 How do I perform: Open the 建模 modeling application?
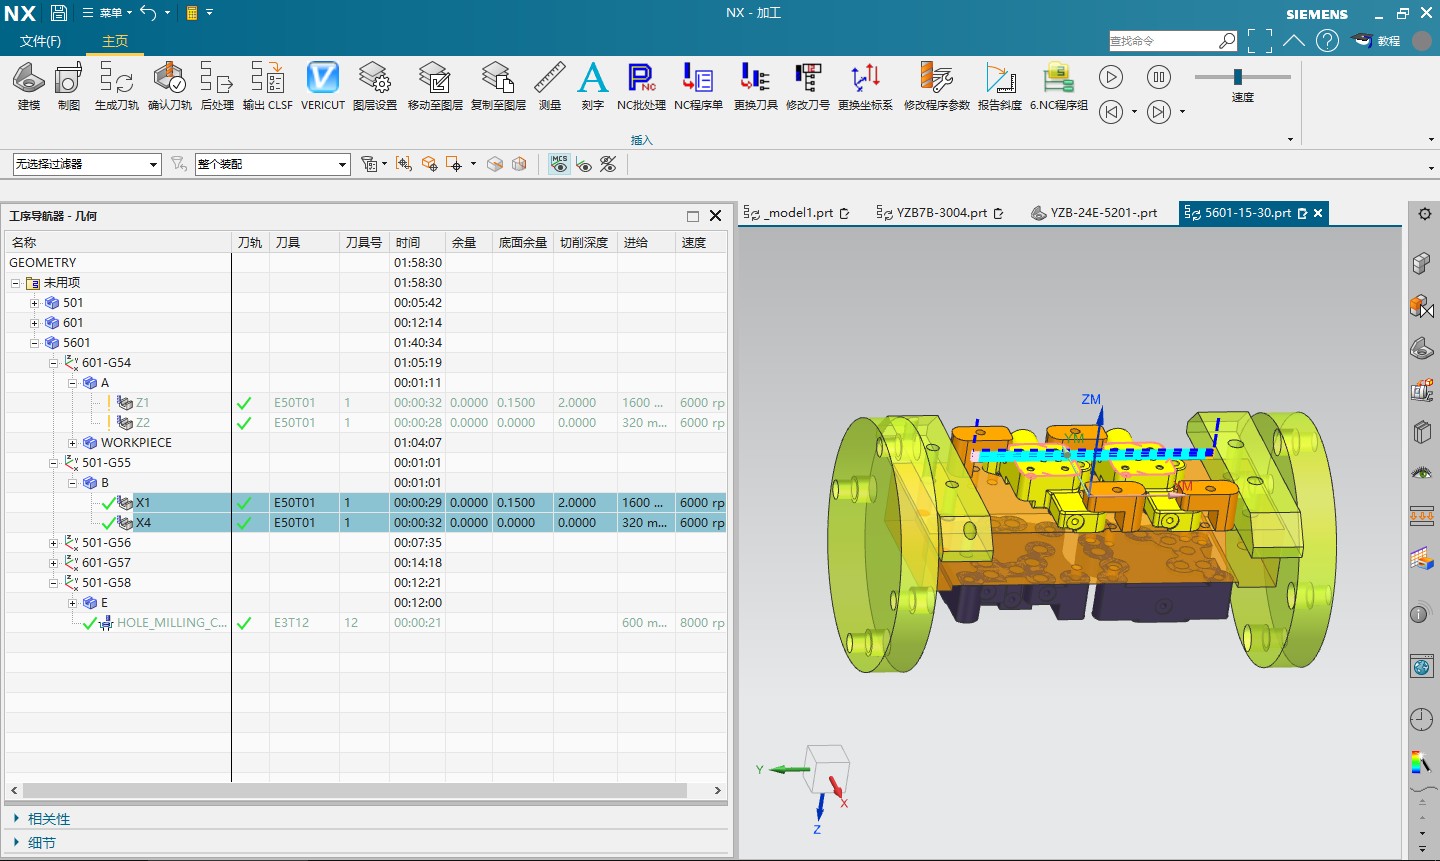point(28,85)
